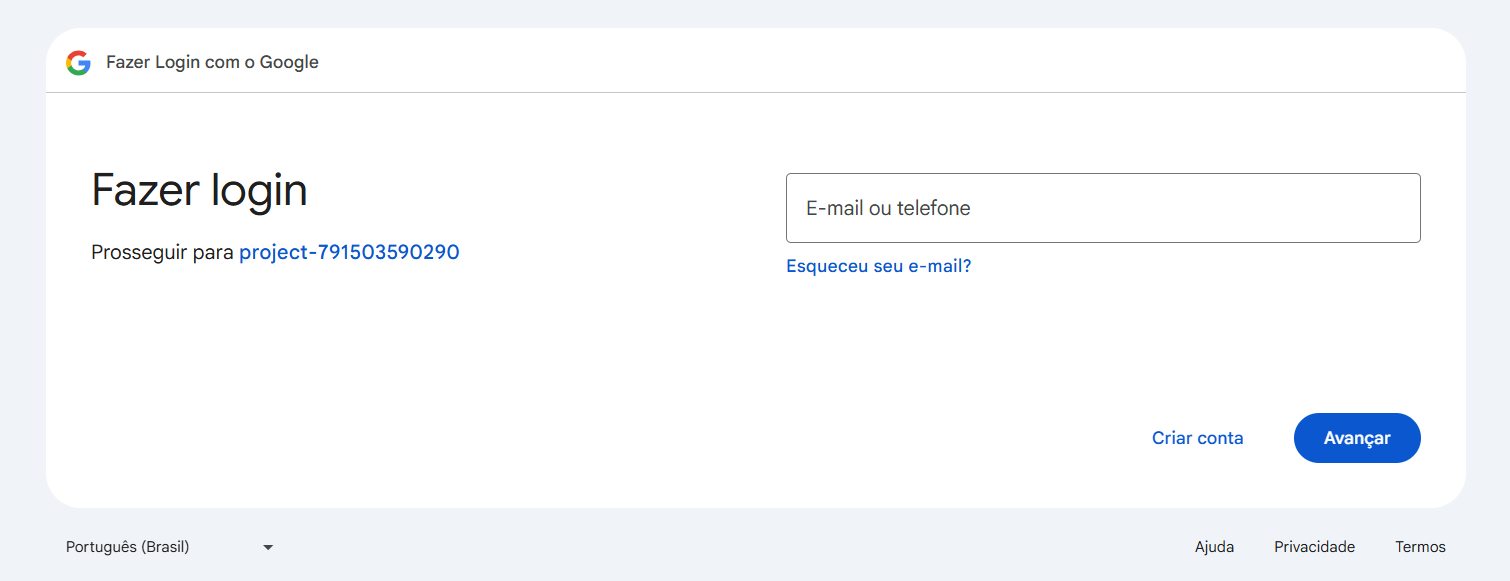
Task: Open the Privacidade link
Action: pos(1314,547)
